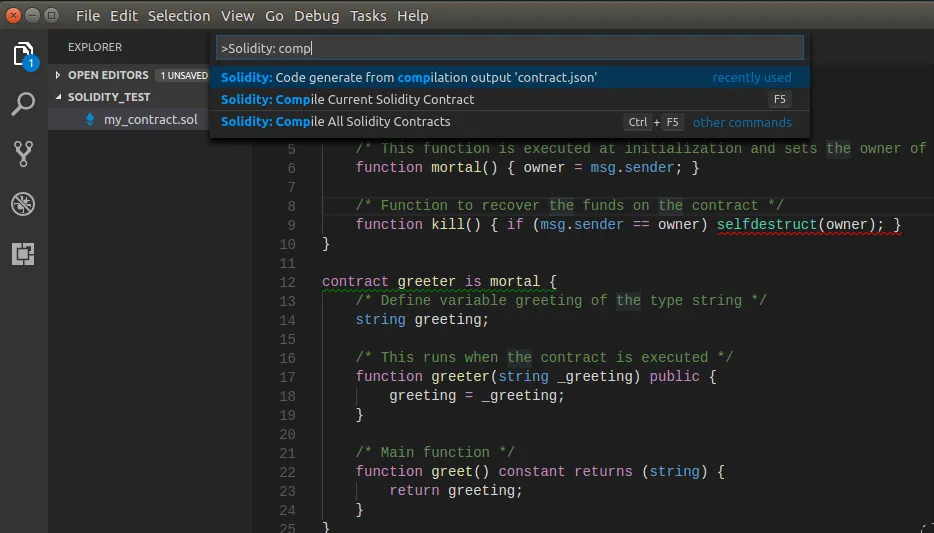Click line number 17 in the gutter
The image size is (934, 533).
tap(287, 377)
